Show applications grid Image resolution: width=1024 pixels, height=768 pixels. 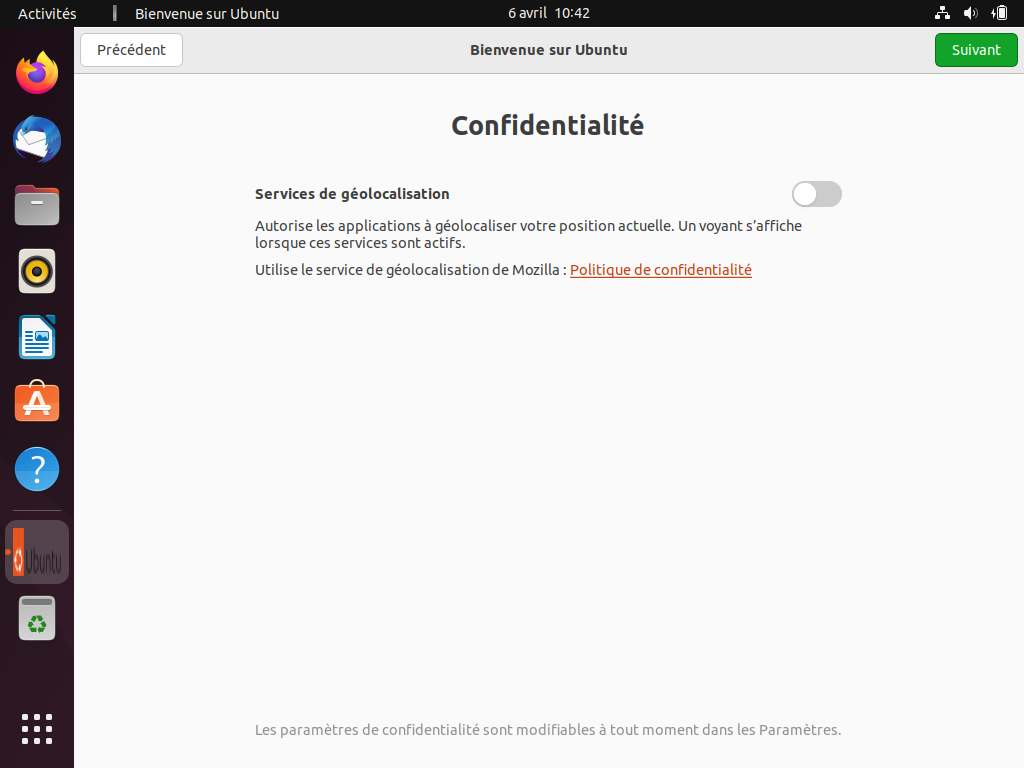pos(37,729)
